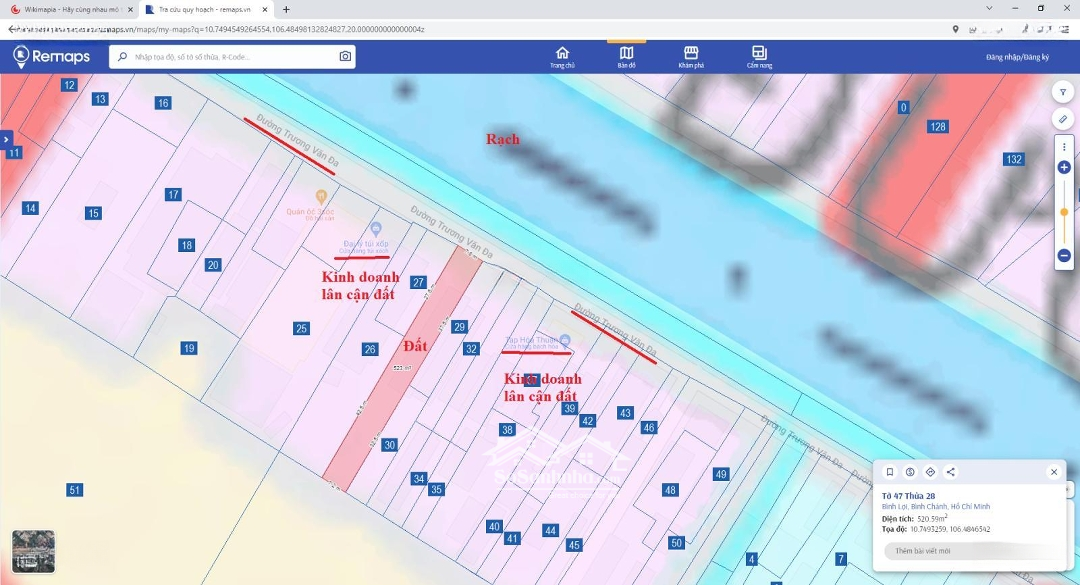
Task: Select the ruler measurement tool
Action: click(x=1063, y=119)
